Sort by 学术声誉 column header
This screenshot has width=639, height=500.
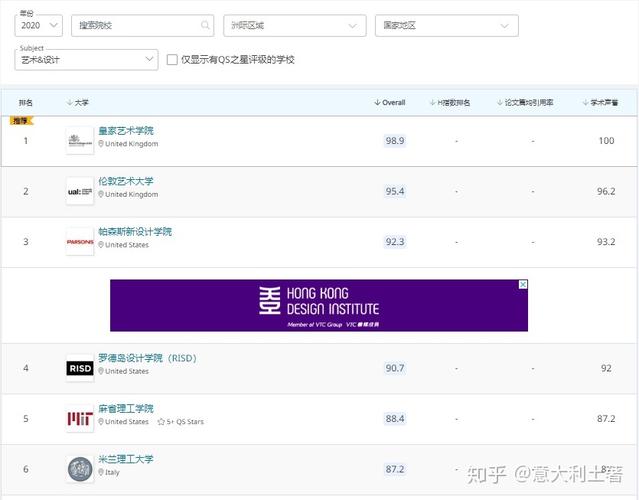coord(600,102)
